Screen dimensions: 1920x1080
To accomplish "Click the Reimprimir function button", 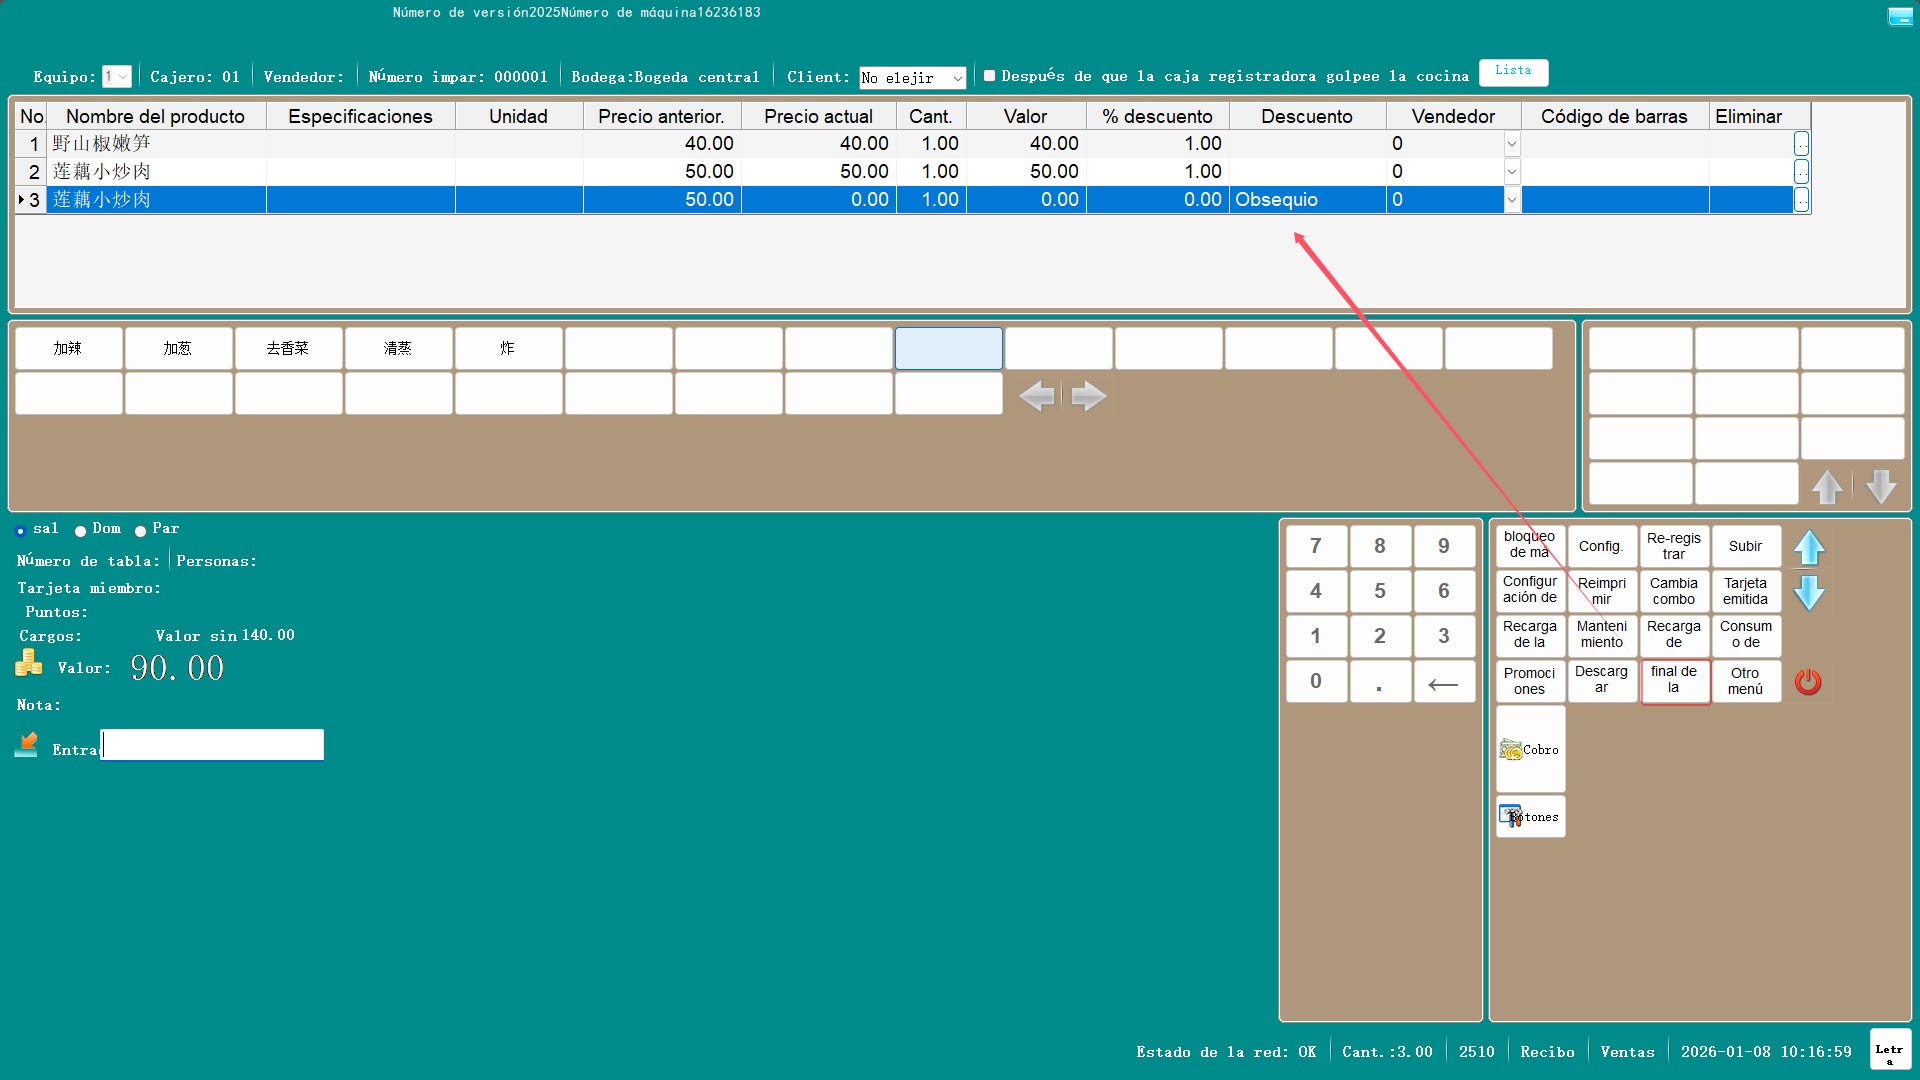I will click(1601, 591).
